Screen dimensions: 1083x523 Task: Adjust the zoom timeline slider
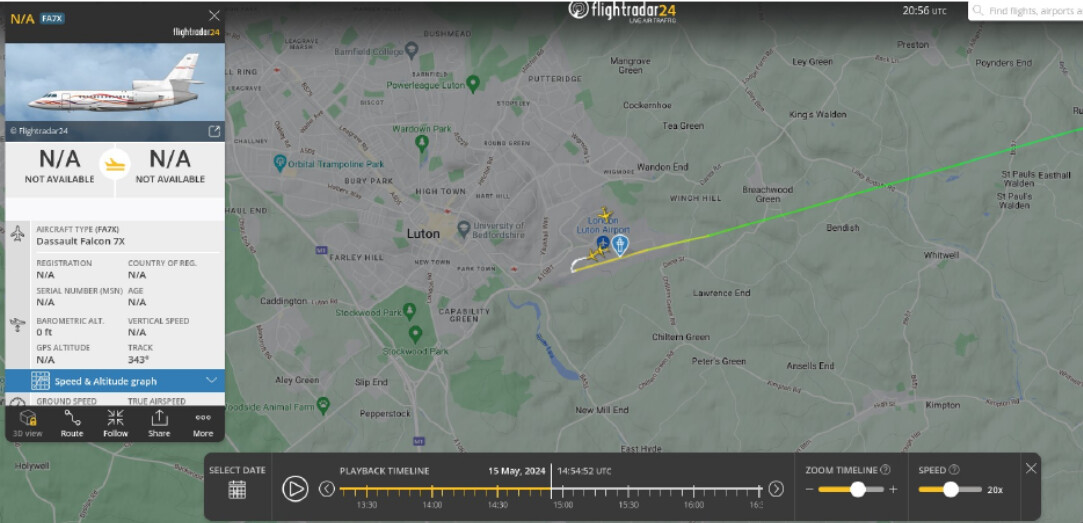click(x=857, y=489)
